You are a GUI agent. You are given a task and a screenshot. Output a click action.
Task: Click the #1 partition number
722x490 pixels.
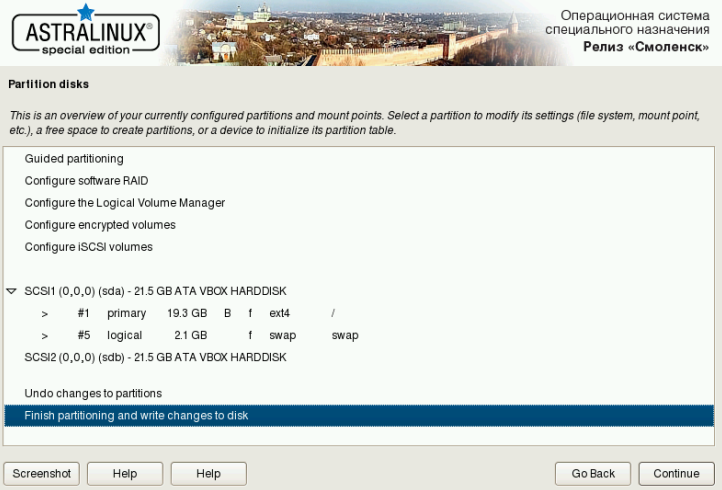coord(83,313)
